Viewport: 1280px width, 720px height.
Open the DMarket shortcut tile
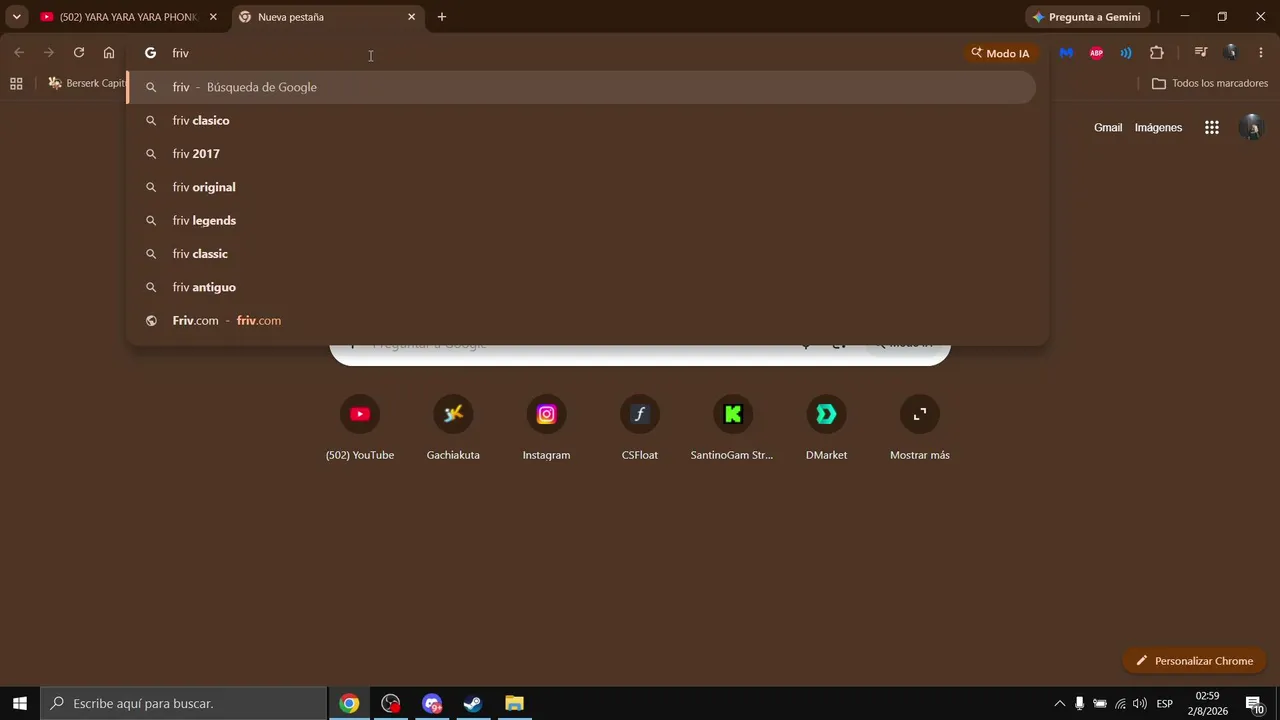826,427
